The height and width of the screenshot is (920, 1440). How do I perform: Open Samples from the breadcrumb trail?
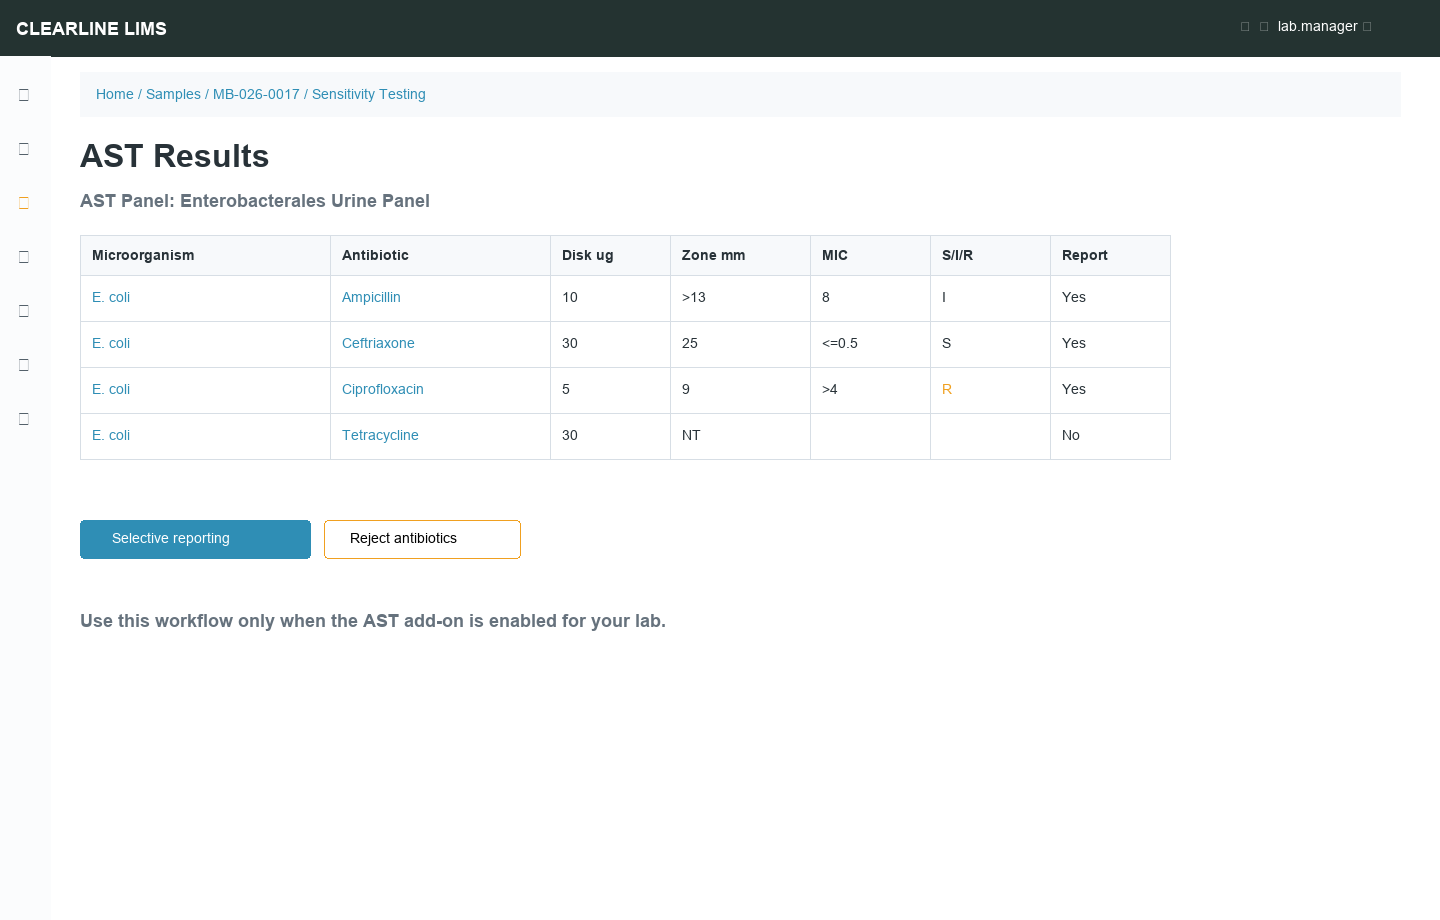tap(173, 94)
